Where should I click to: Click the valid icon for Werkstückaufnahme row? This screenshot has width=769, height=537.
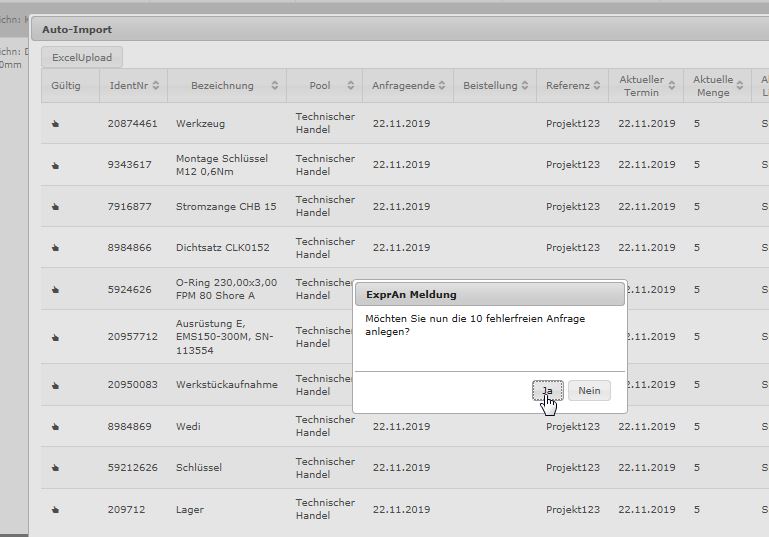pos(56,385)
